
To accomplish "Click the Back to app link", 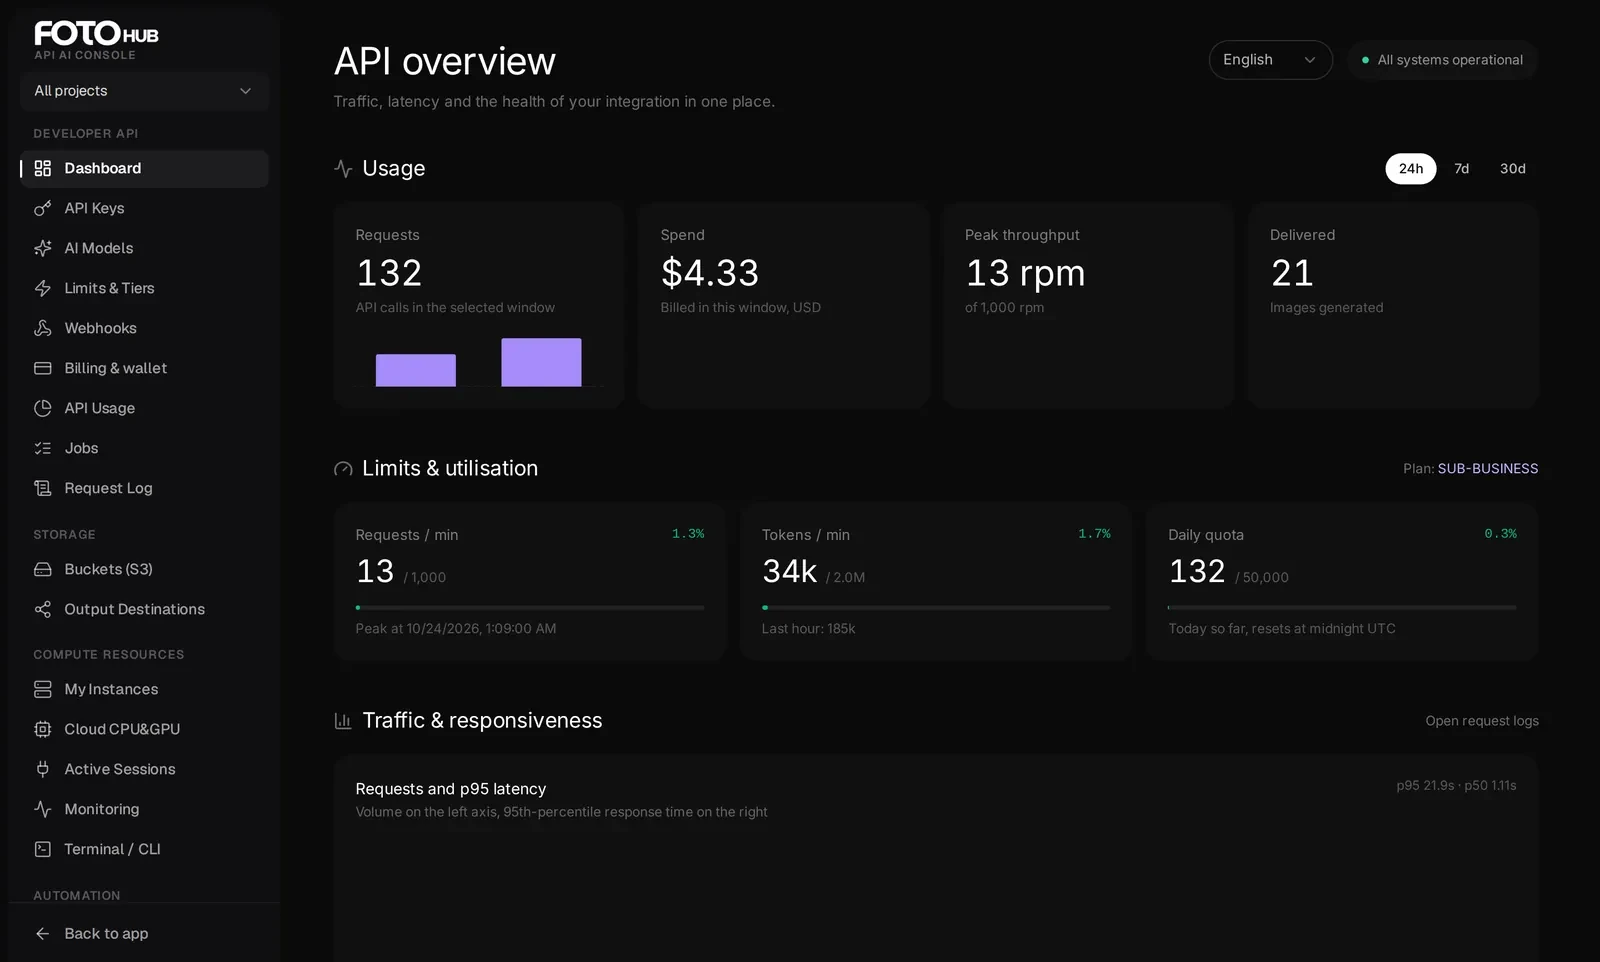I will tap(144, 933).
